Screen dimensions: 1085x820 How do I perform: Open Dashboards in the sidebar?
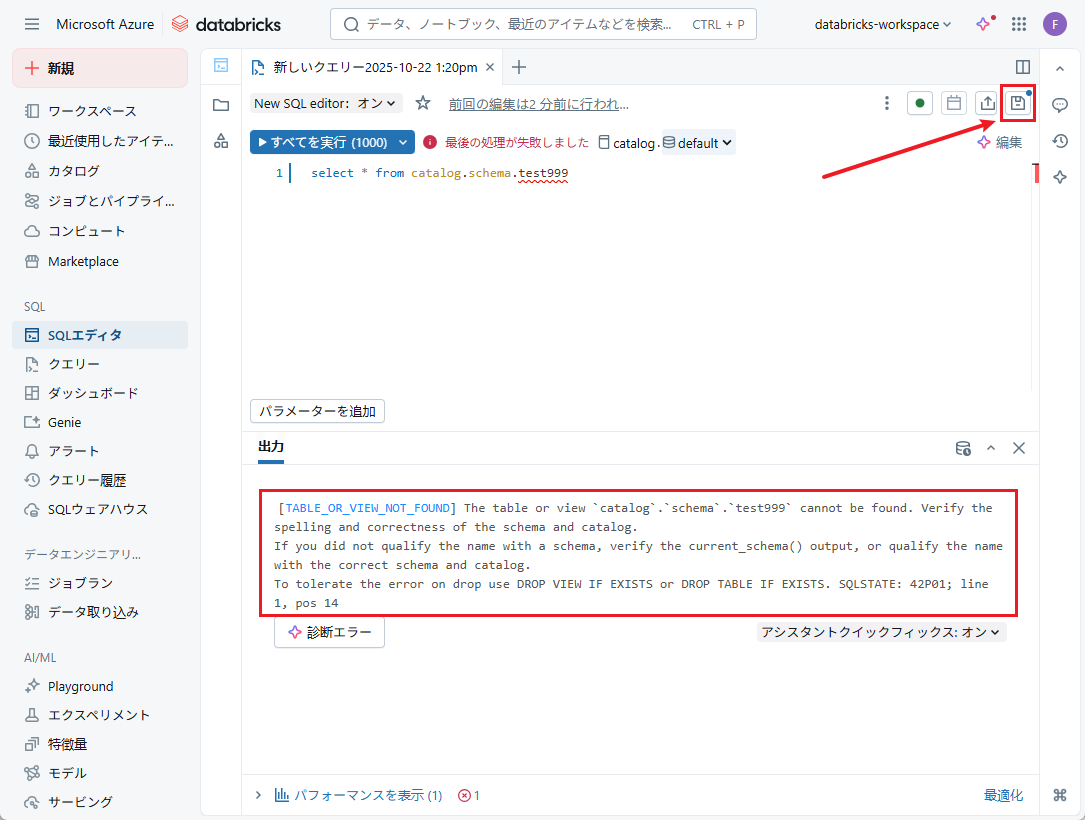point(93,393)
